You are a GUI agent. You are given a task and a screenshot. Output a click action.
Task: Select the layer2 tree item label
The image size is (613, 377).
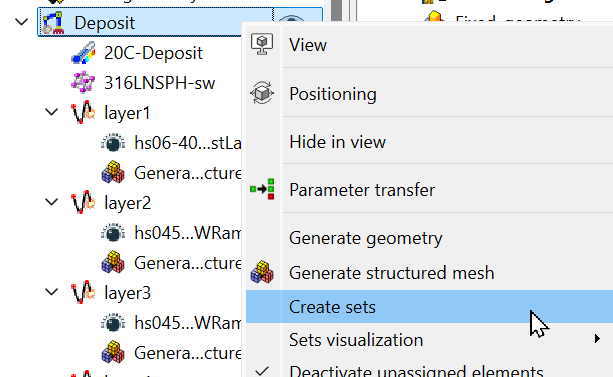pyautogui.click(x=127, y=203)
